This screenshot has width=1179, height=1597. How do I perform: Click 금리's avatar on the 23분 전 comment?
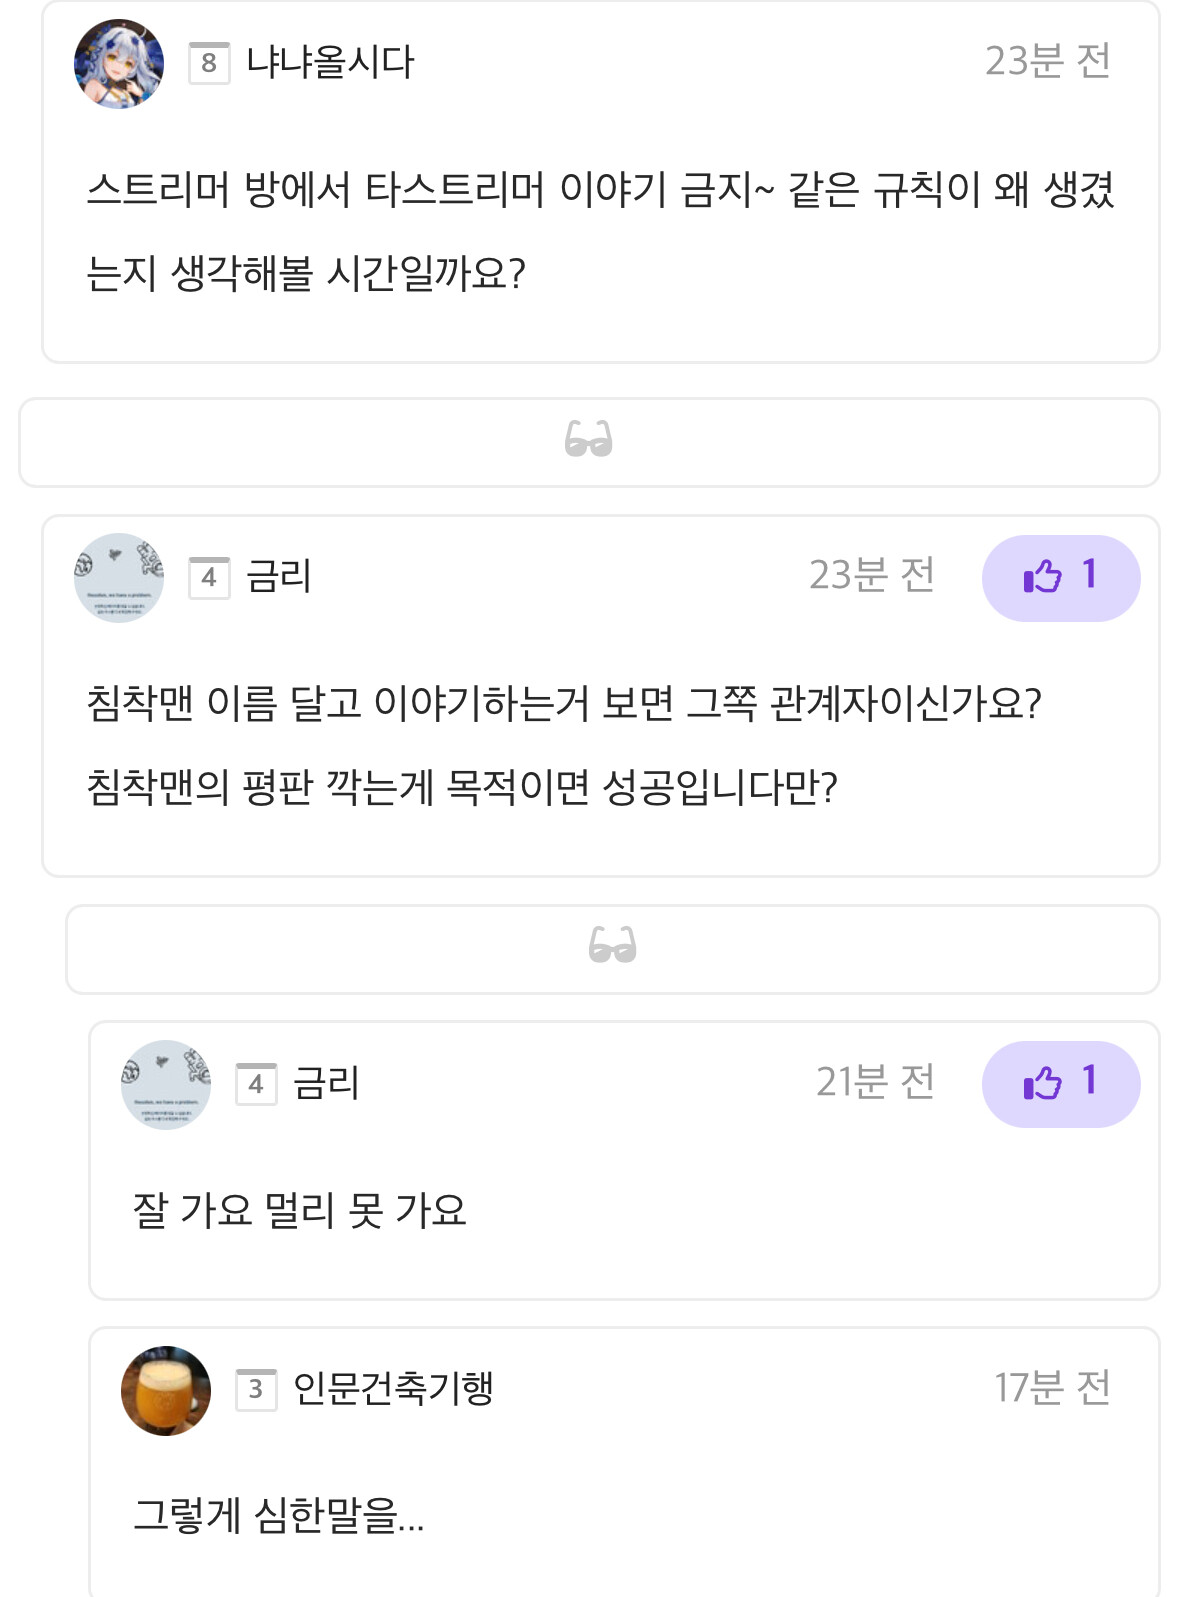(119, 578)
